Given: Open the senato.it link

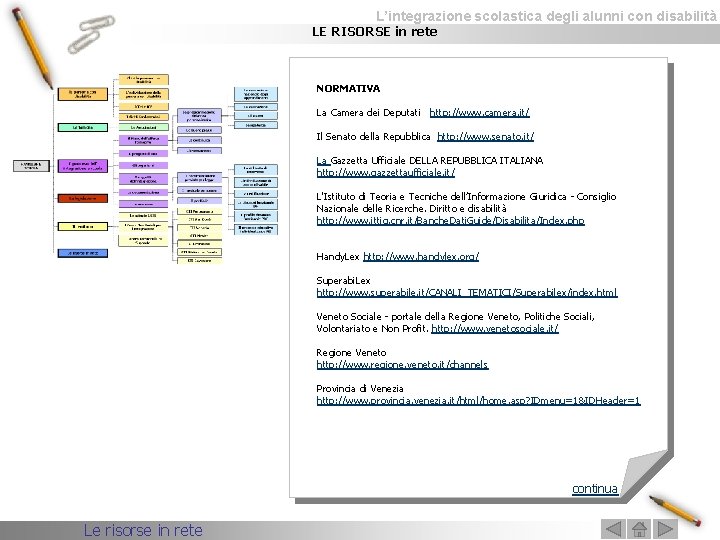Looking at the screenshot, I should point(485,136).
